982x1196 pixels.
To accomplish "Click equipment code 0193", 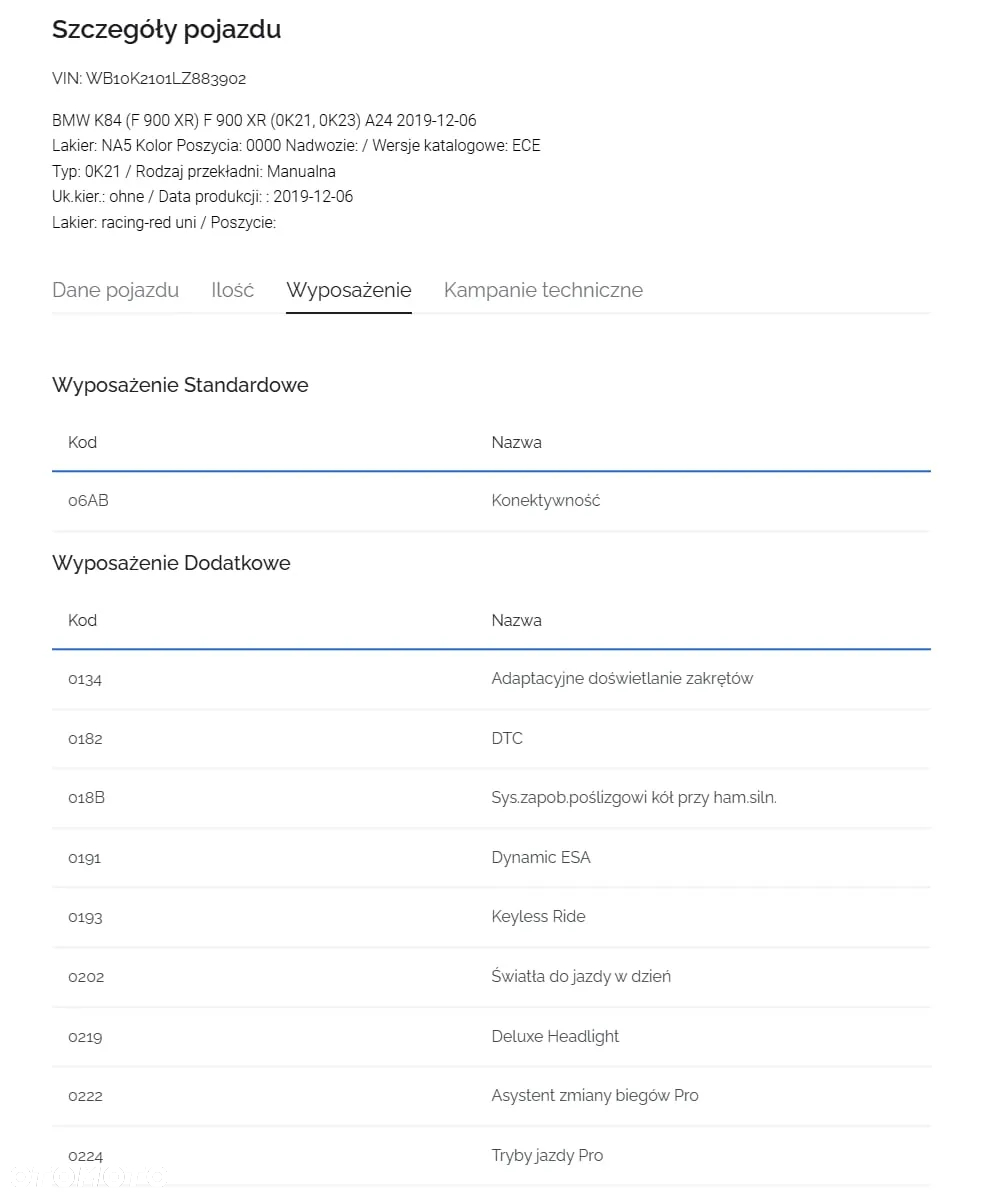I will point(85,917).
